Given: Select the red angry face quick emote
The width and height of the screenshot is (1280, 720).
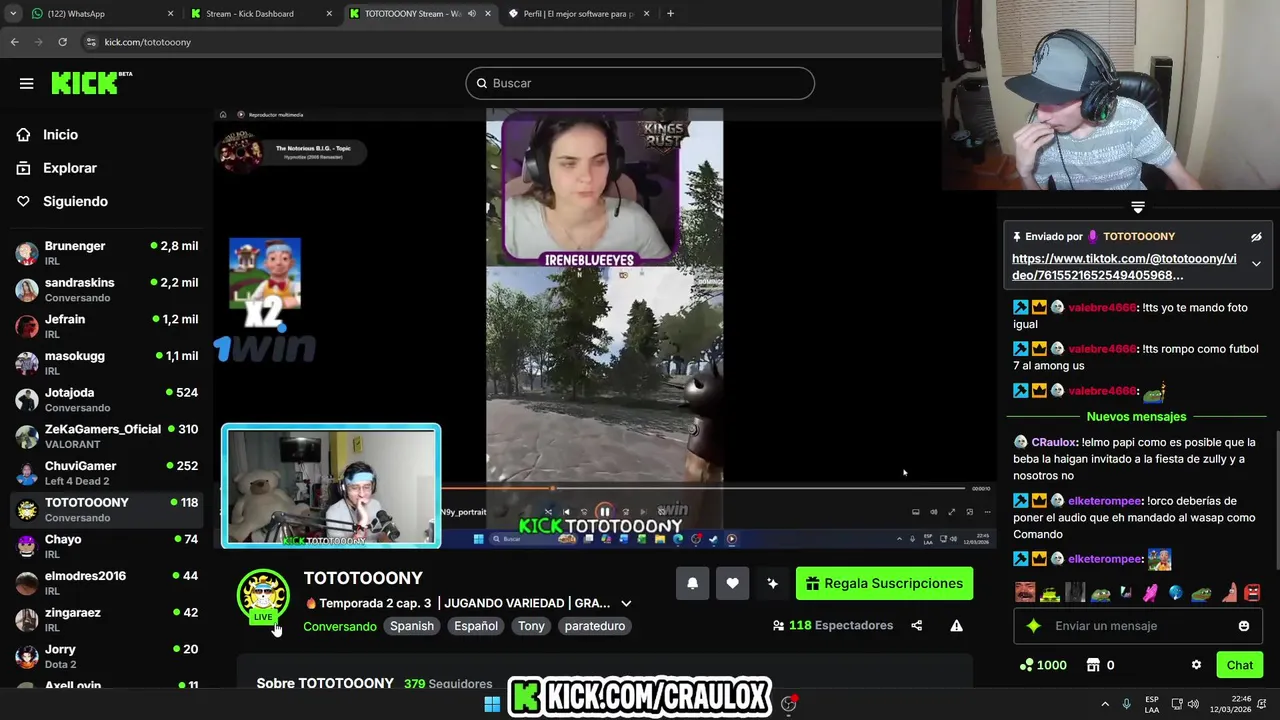Looking at the screenshot, I should point(1252,592).
